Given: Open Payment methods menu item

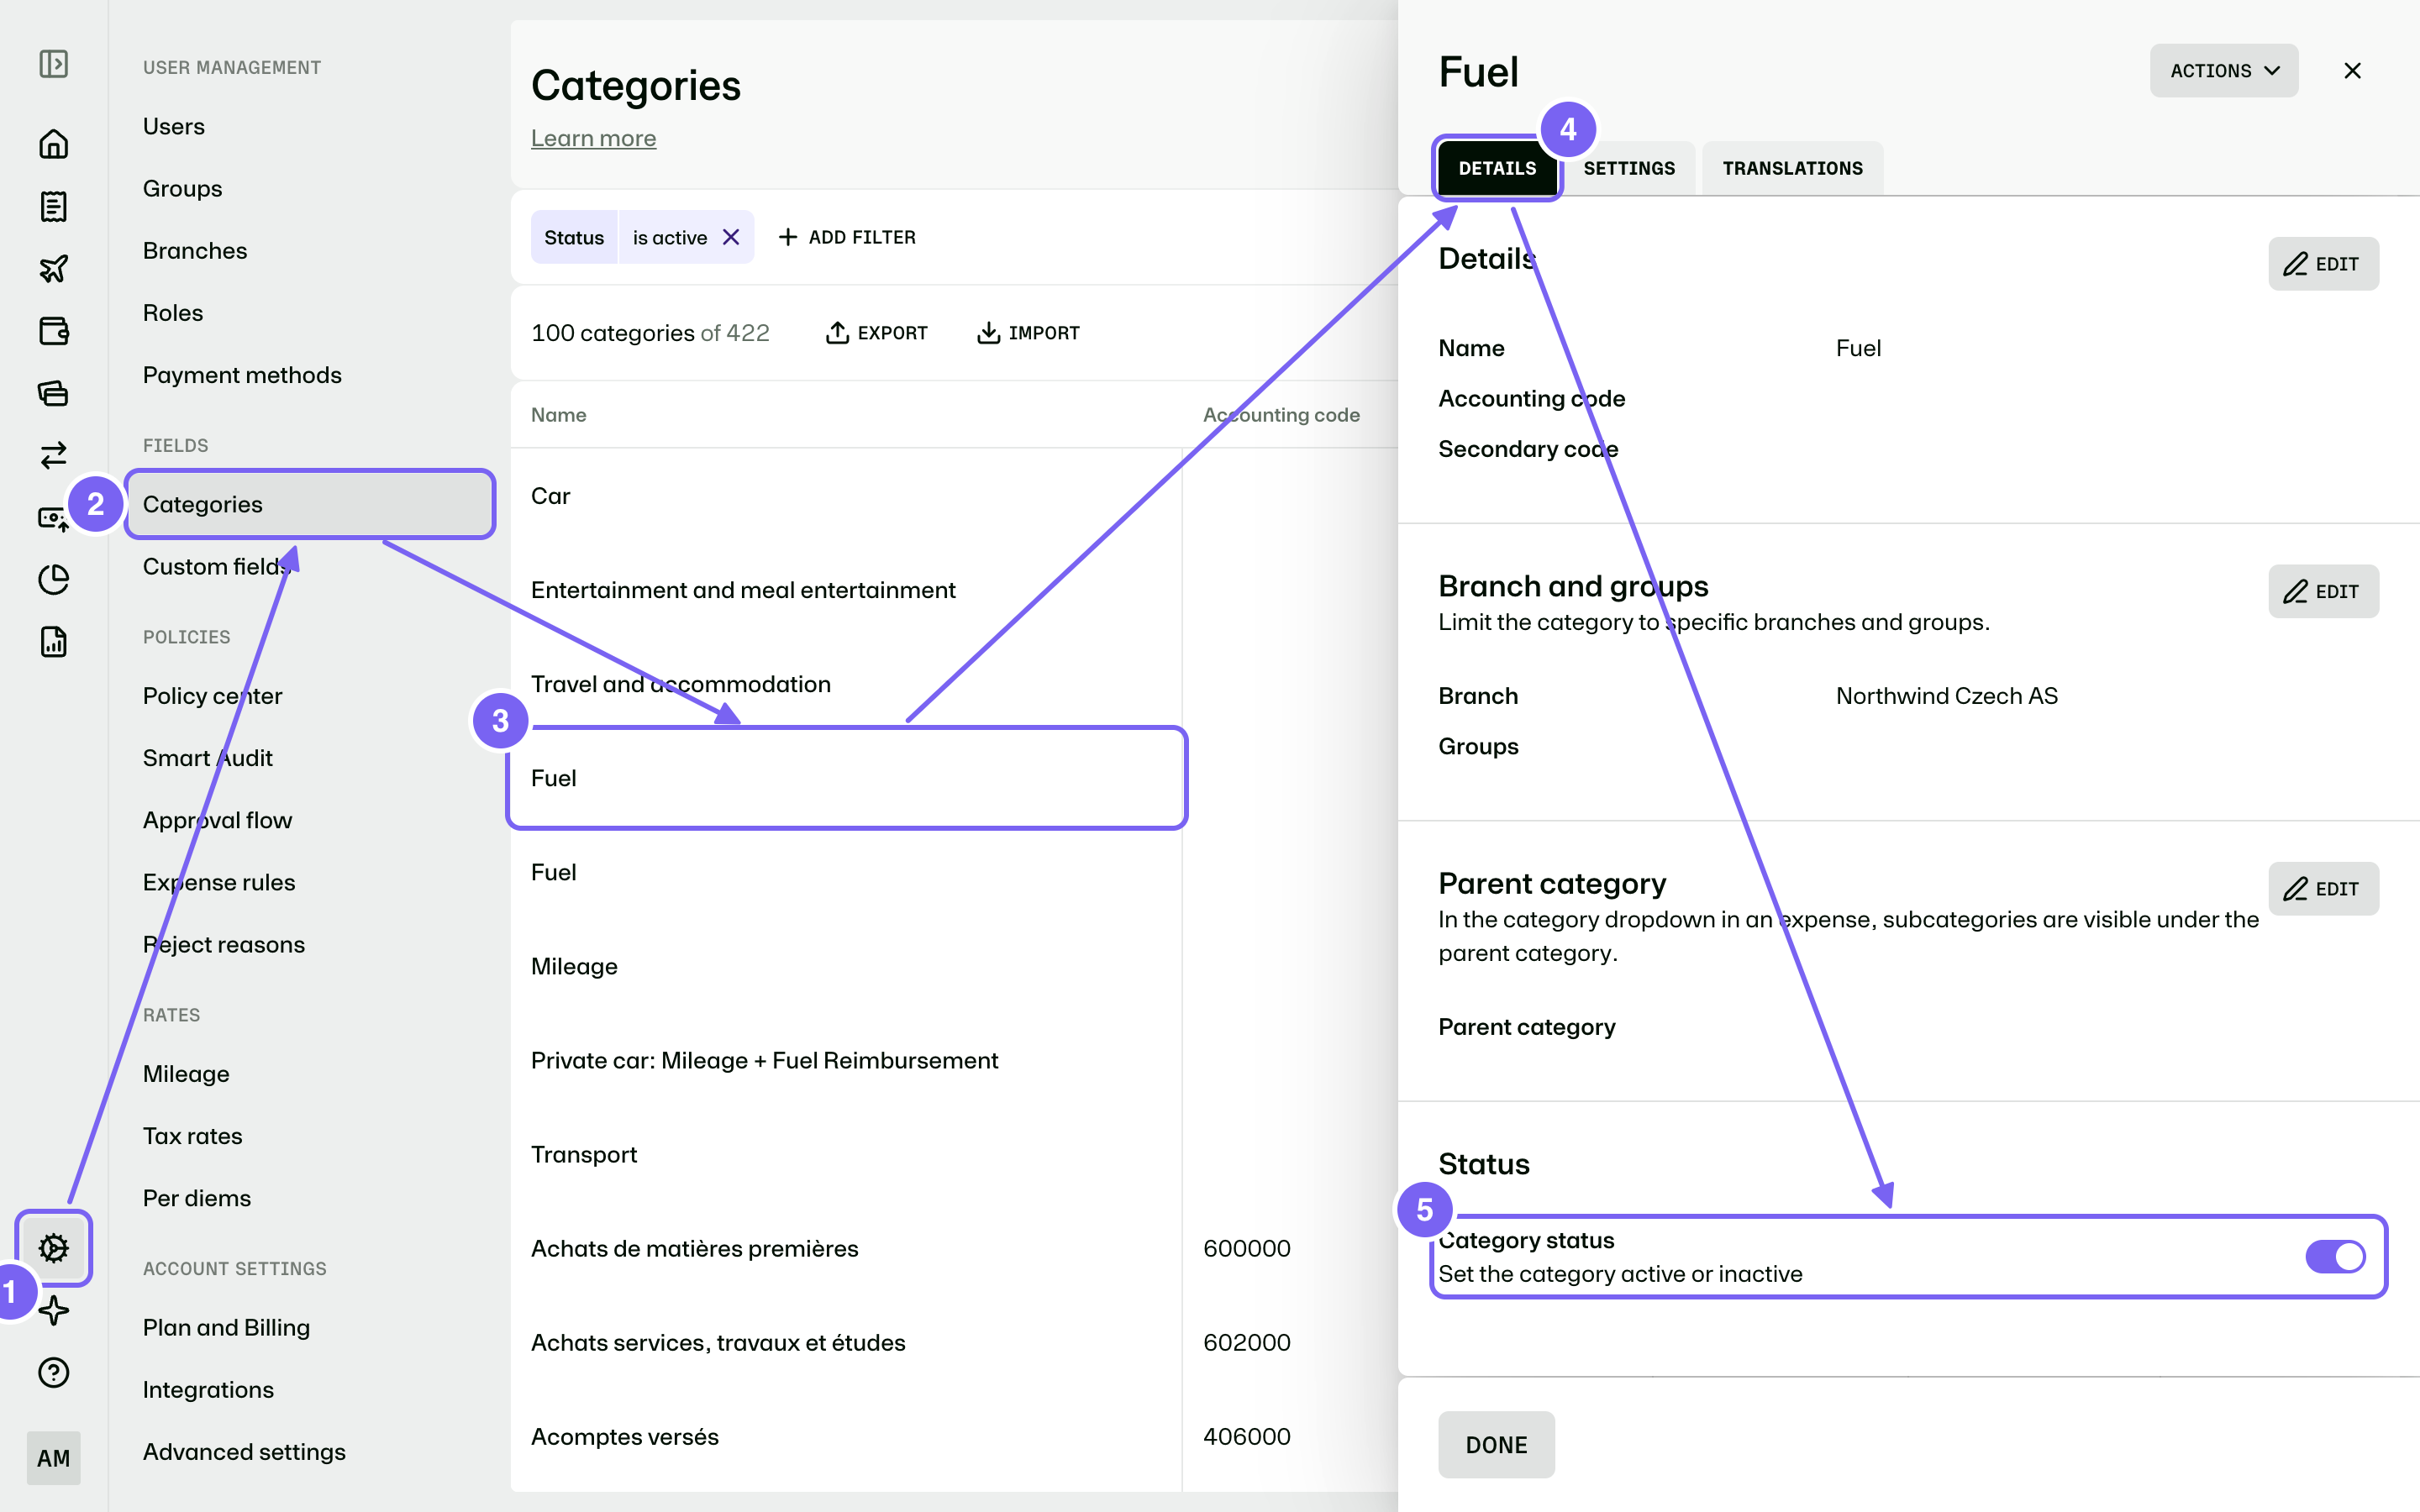Looking at the screenshot, I should pyautogui.click(x=242, y=375).
